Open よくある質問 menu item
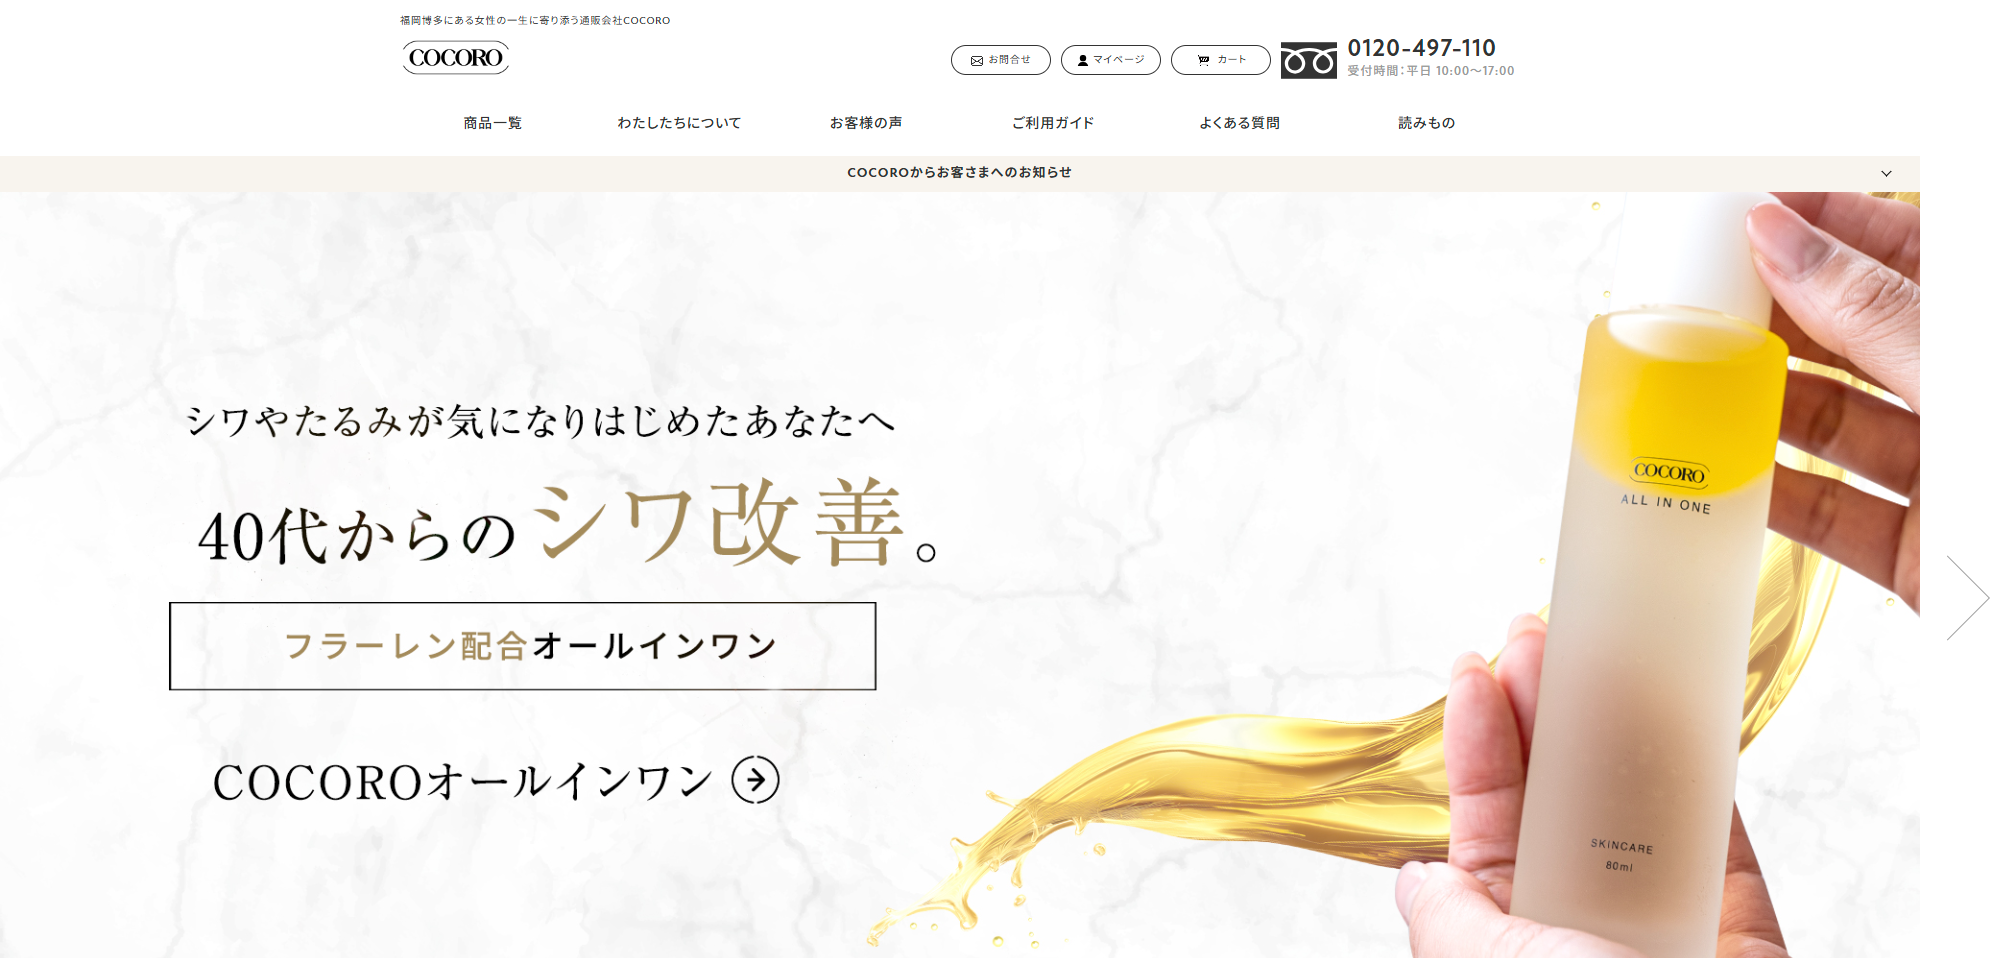The height and width of the screenshot is (958, 1990). click(1239, 123)
